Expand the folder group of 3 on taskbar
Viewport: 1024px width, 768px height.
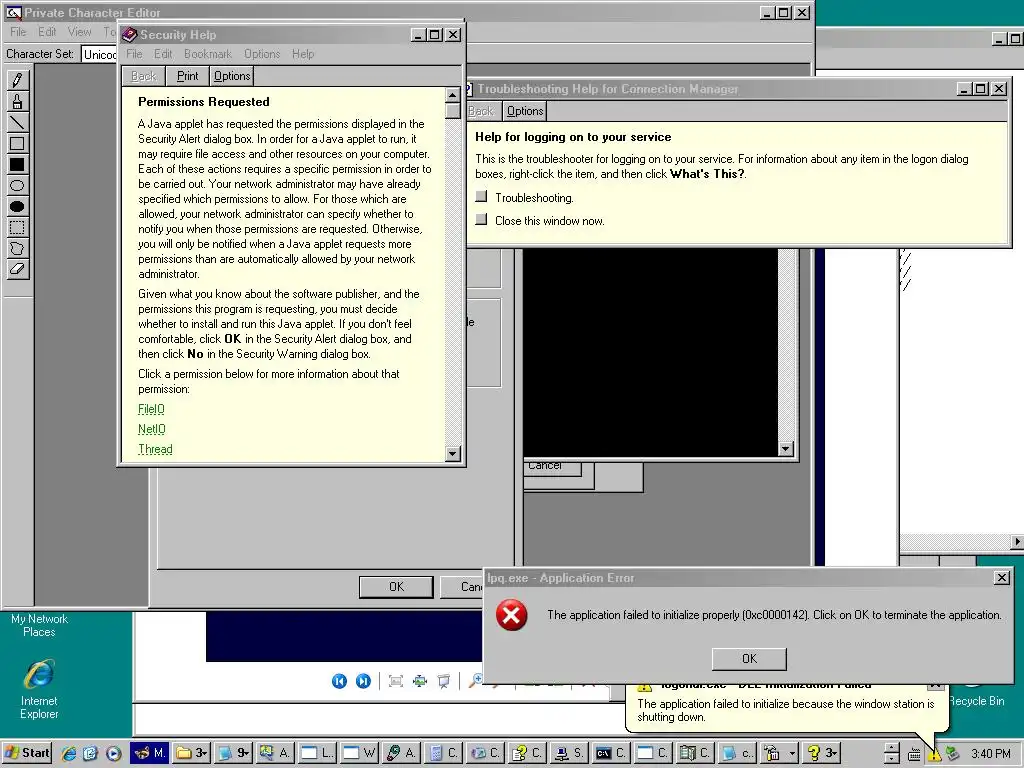click(x=192, y=753)
